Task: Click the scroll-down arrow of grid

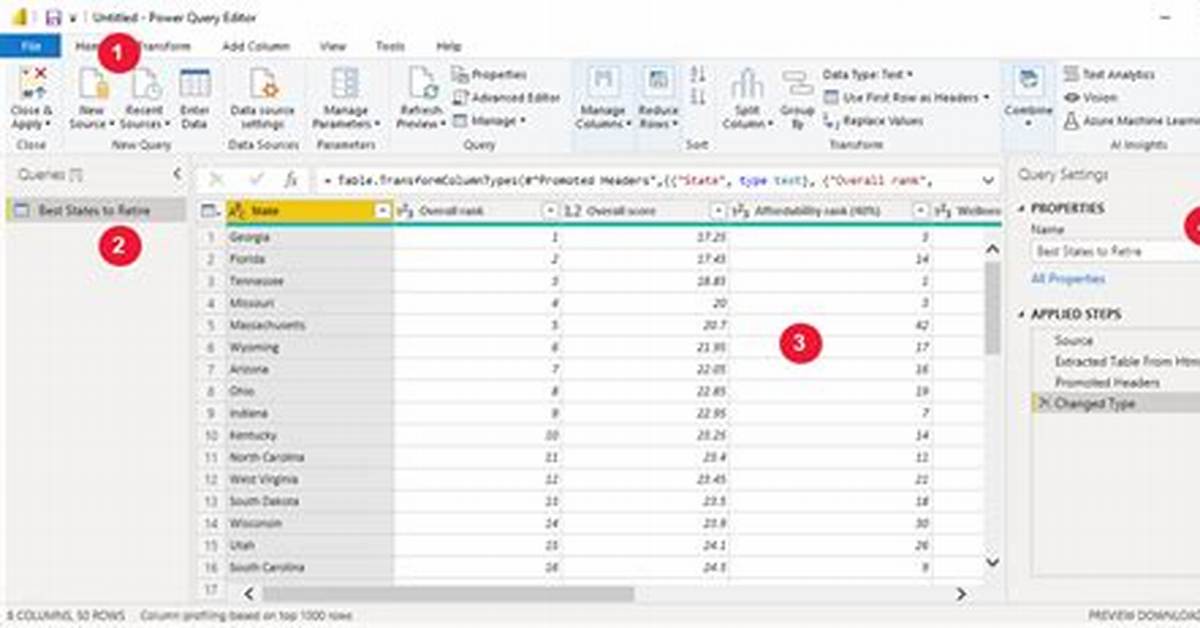Action: (x=992, y=563)
